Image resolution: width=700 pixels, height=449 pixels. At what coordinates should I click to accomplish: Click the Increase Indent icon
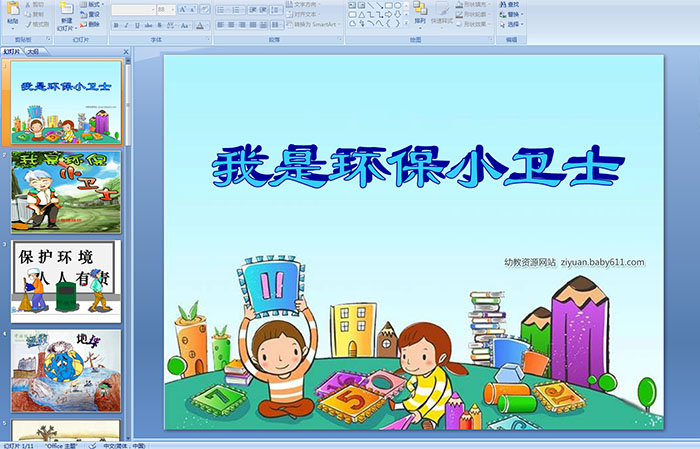coord(263,9)
